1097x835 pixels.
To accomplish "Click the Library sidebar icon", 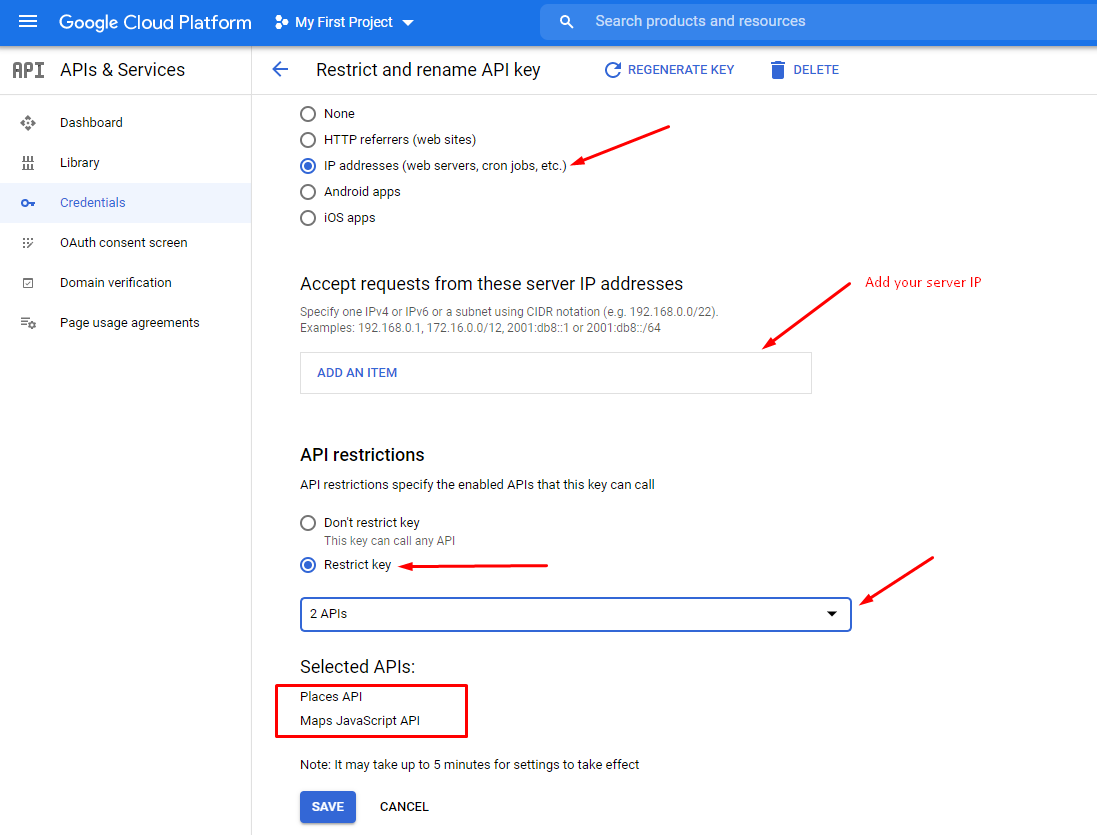I will pos(28,163).
